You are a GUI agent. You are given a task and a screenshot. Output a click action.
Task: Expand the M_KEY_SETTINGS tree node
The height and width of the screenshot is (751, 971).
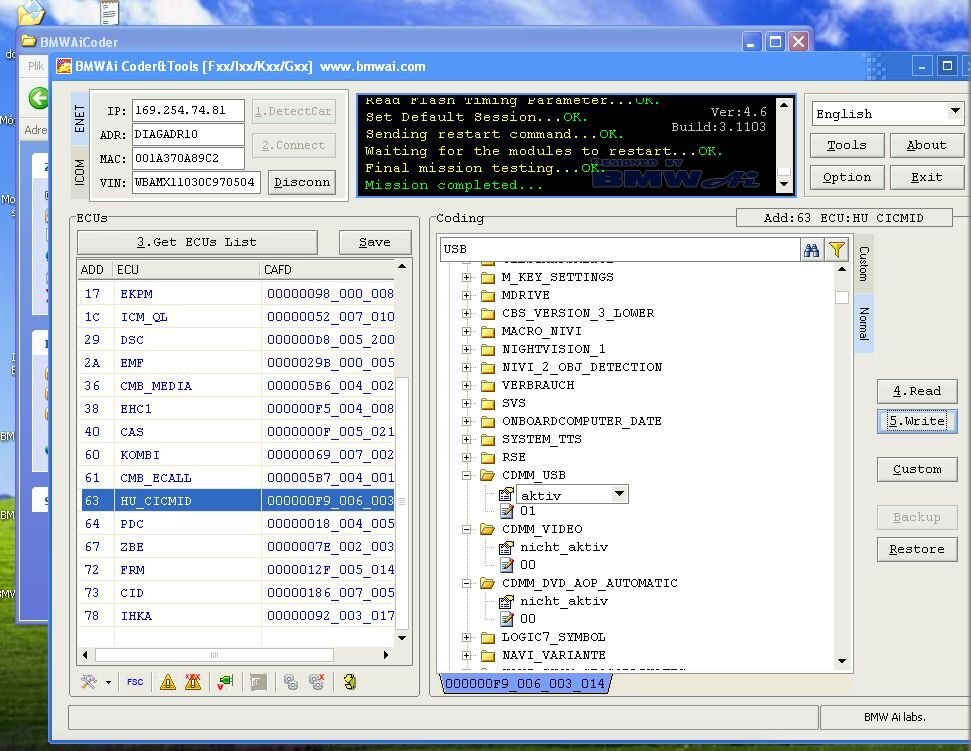pos(467,277)
